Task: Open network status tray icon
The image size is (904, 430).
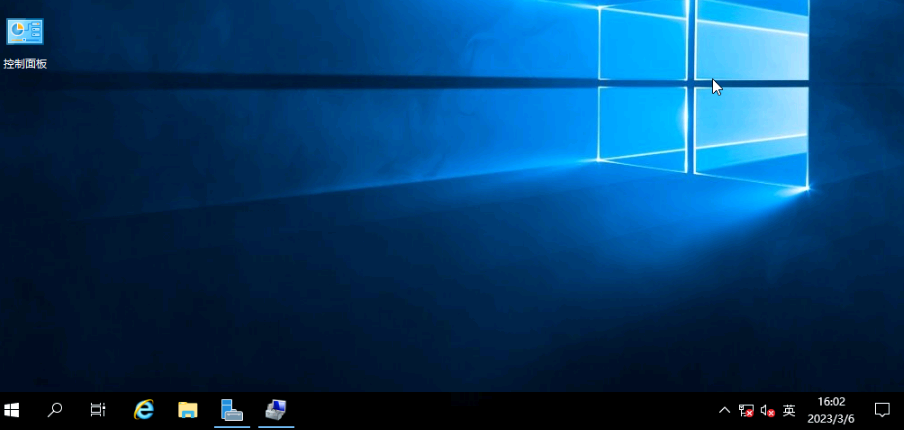Action: [746, 410]
